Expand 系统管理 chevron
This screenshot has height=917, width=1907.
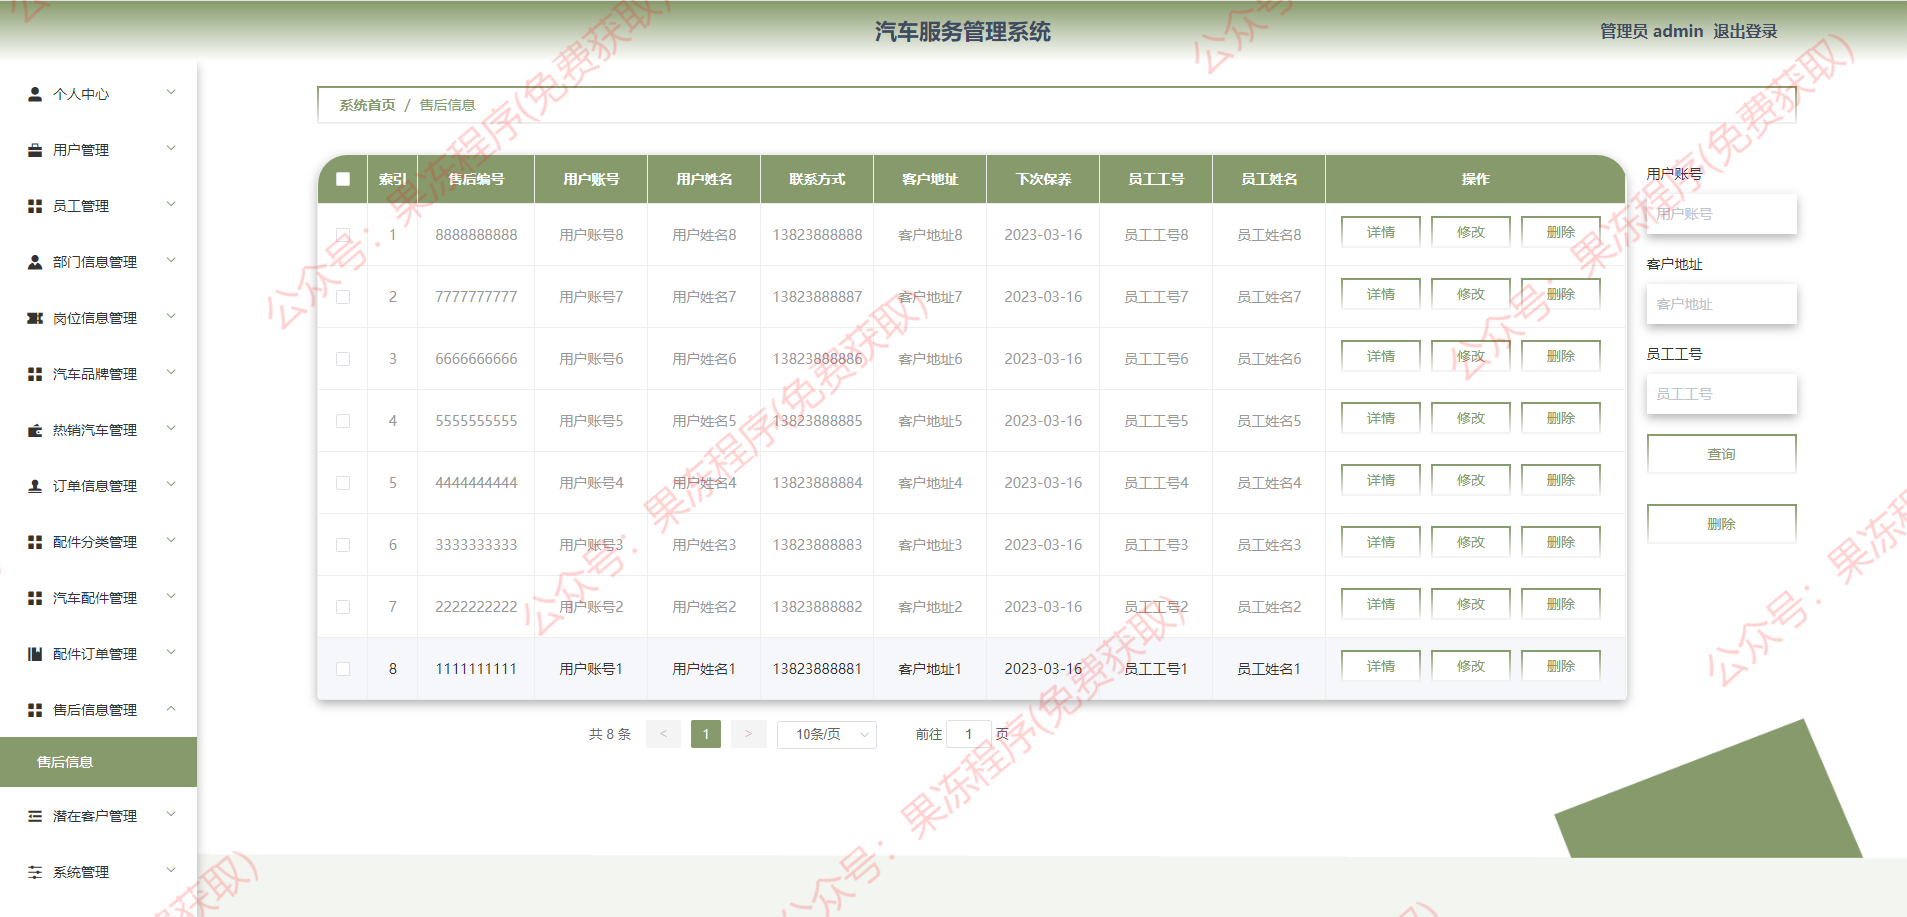(171, 871)
